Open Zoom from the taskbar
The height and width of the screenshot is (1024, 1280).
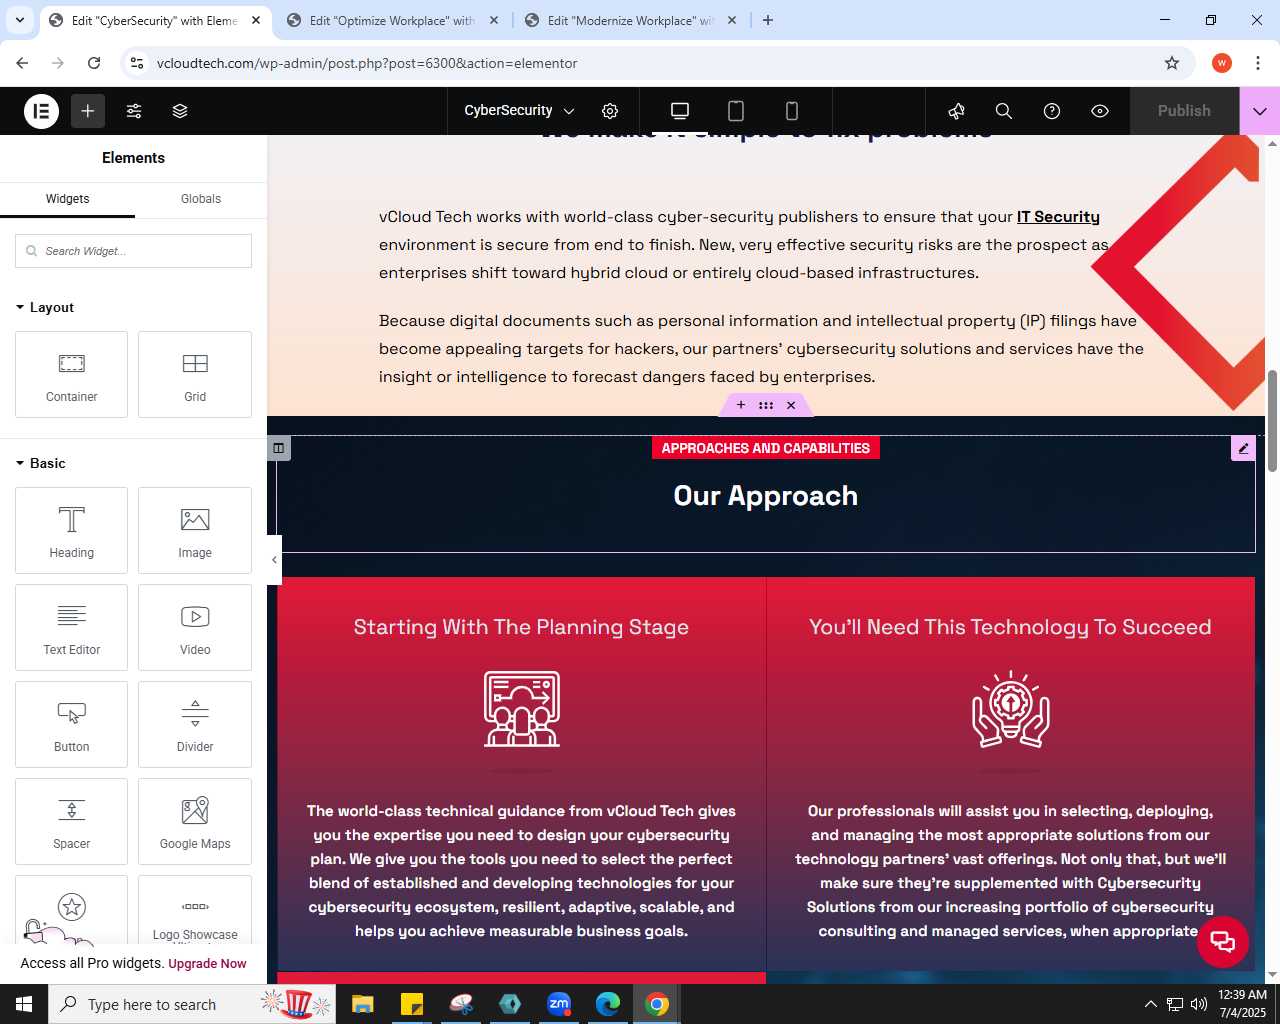coord(559,1004)
